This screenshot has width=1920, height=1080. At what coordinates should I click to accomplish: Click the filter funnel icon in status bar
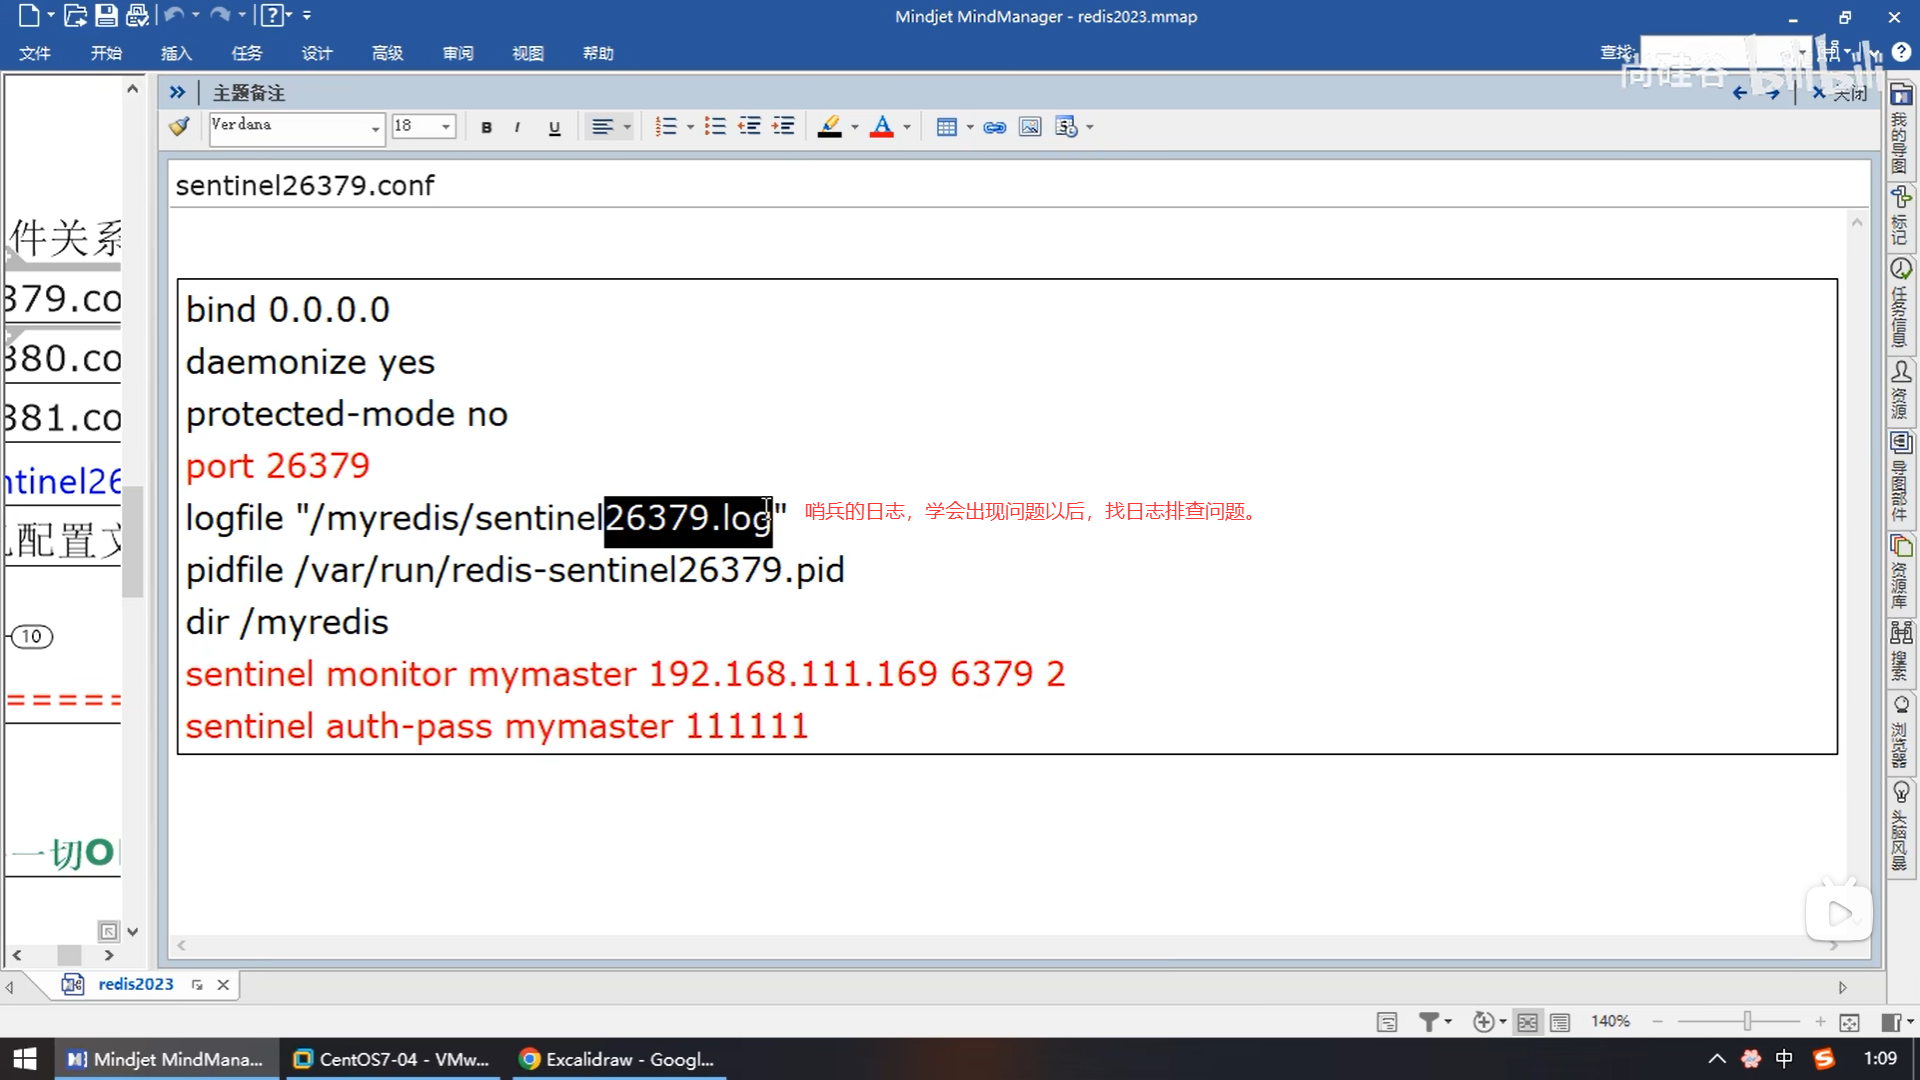coord(1428,1021)
